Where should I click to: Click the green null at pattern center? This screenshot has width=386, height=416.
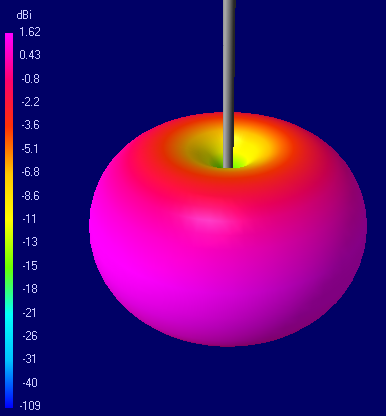[x=230, y=163]
